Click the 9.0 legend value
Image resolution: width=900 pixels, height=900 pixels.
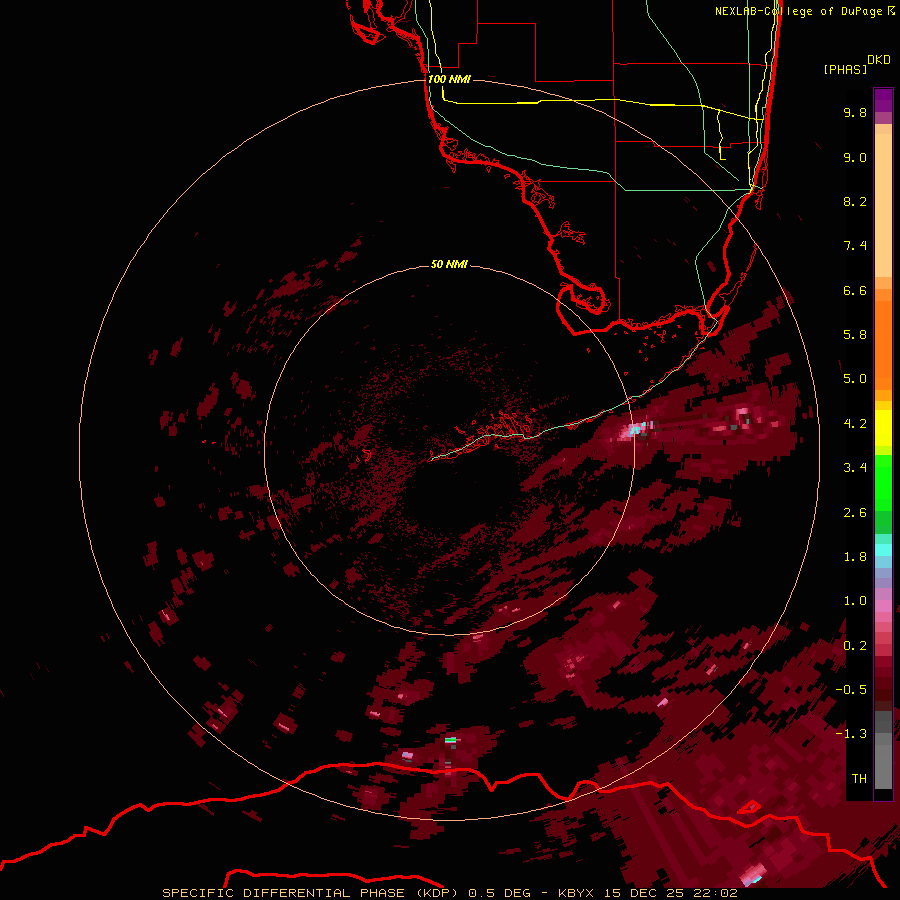855,157
